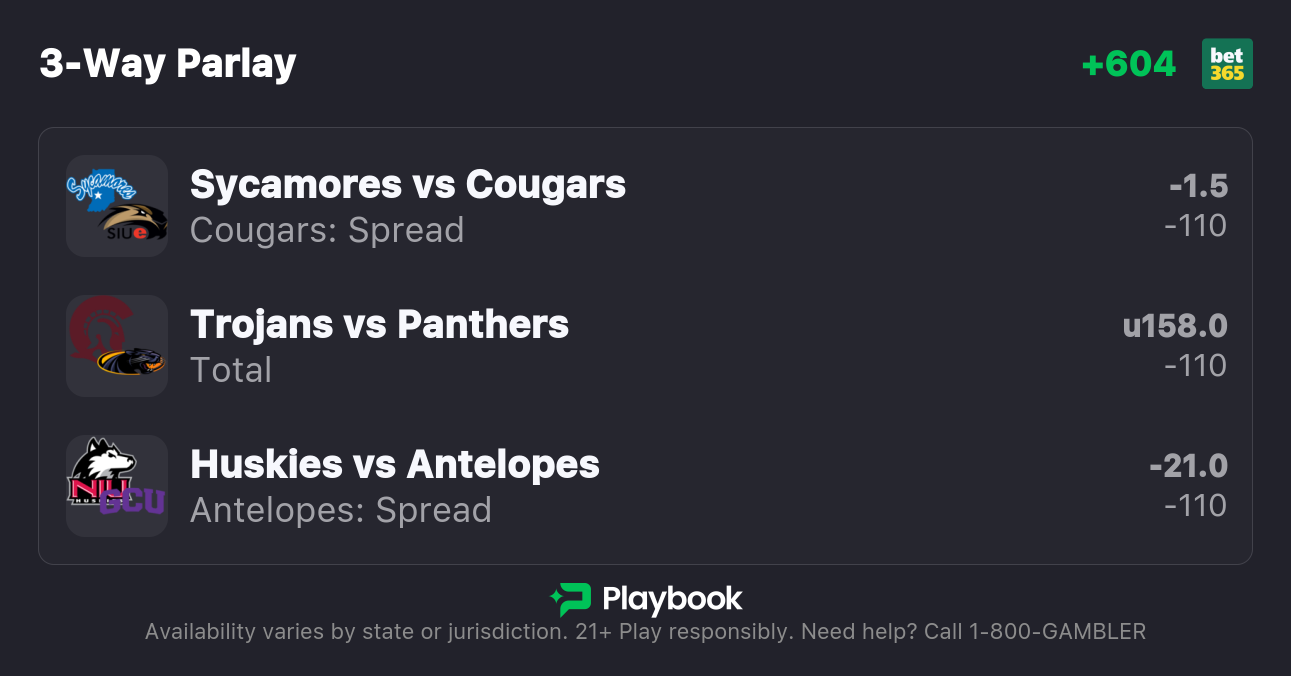
Task: Open the Trojans vs Panthers matchup title
Action: (x=379, y=325)
